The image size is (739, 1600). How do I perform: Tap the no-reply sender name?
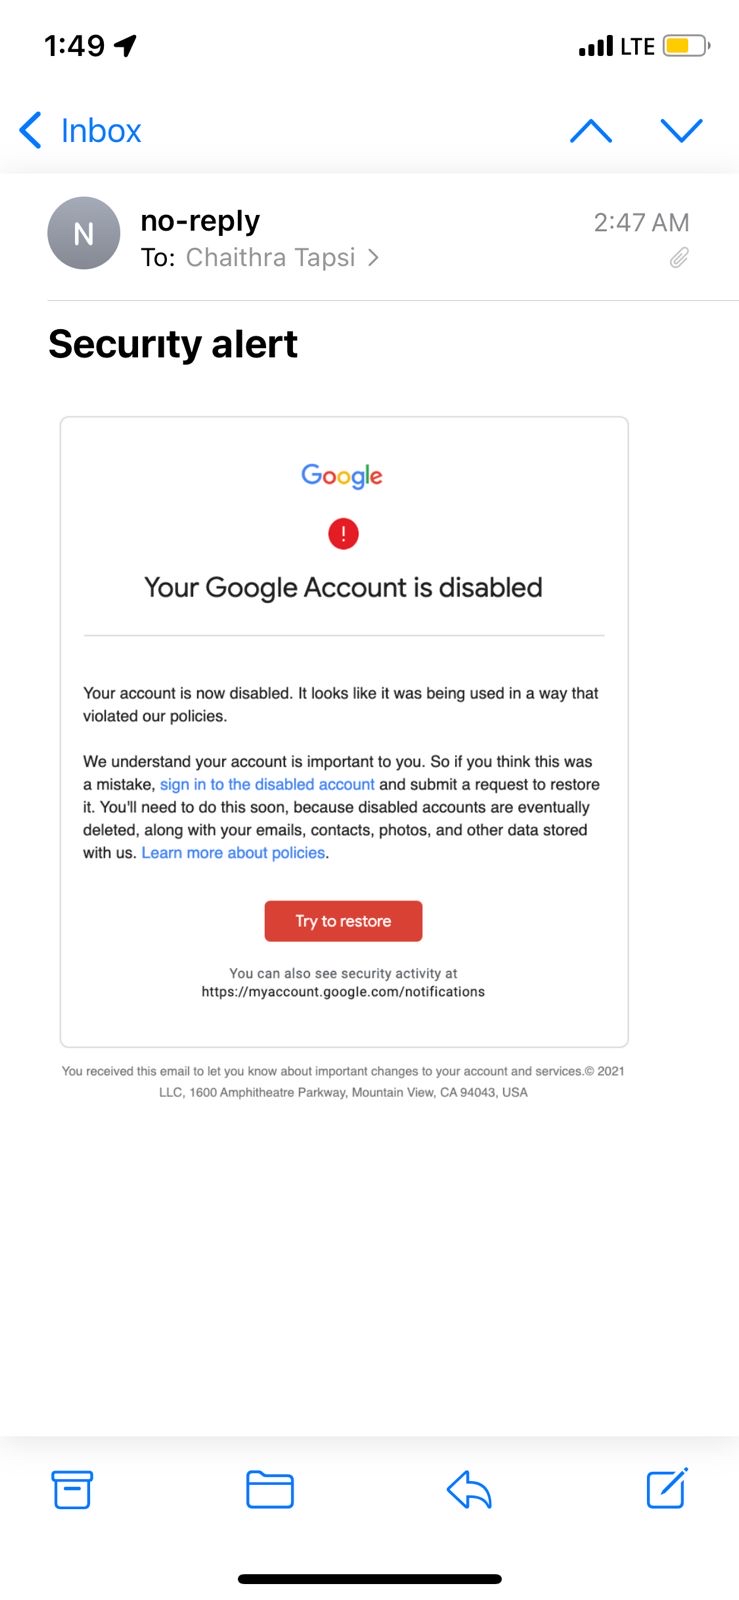click(x=200, y=221)
